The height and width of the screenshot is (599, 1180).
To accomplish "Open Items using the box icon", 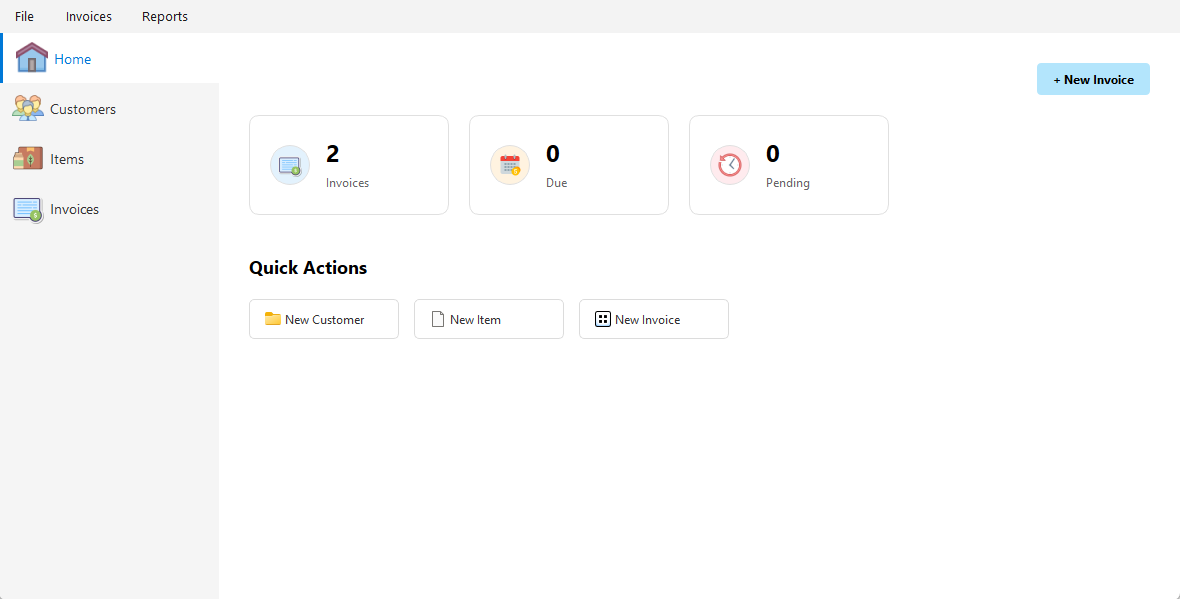I will point(27,158).
